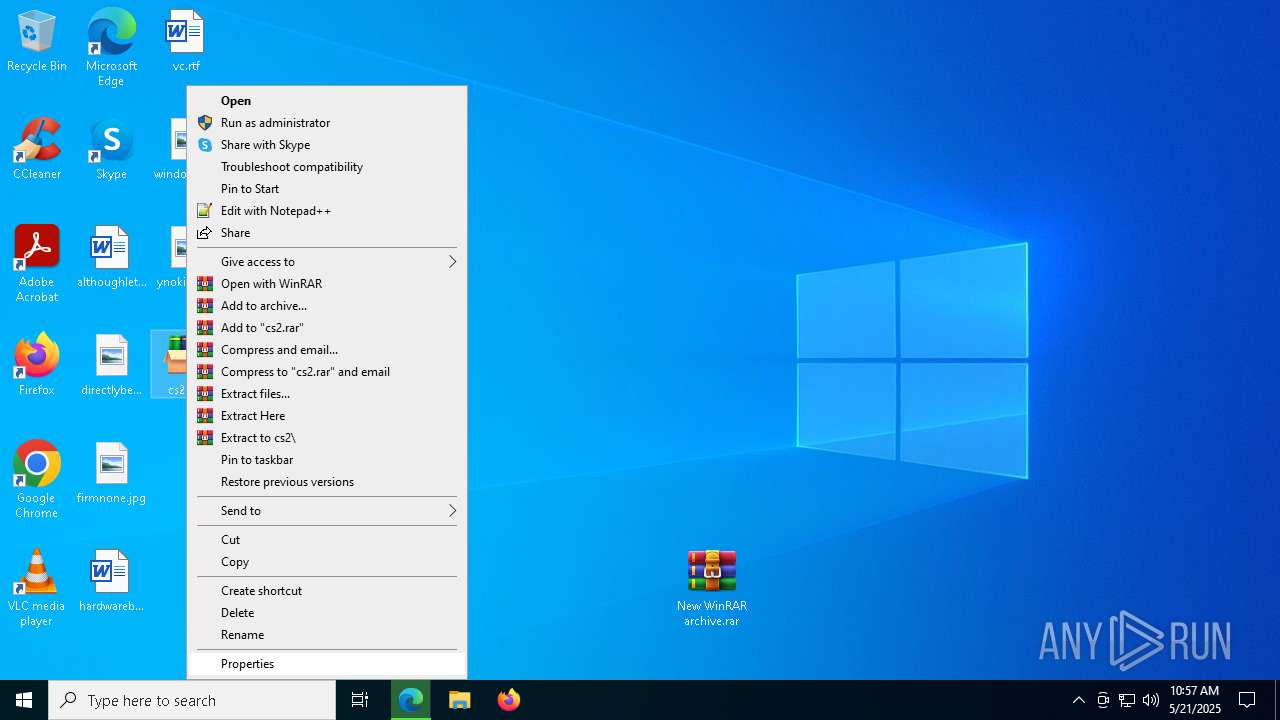Open the Skype desktop shortcut
The image size is (1280, 720).
click(111, 150)
